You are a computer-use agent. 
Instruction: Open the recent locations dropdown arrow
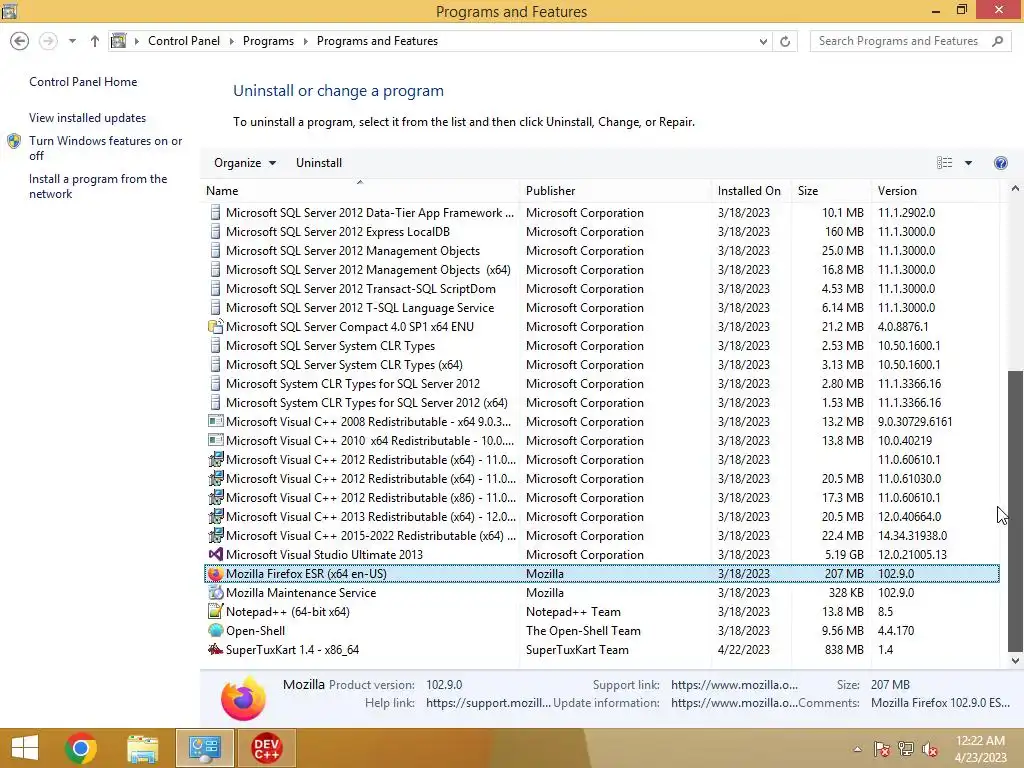pyautogui.click(x=72, y=40)
